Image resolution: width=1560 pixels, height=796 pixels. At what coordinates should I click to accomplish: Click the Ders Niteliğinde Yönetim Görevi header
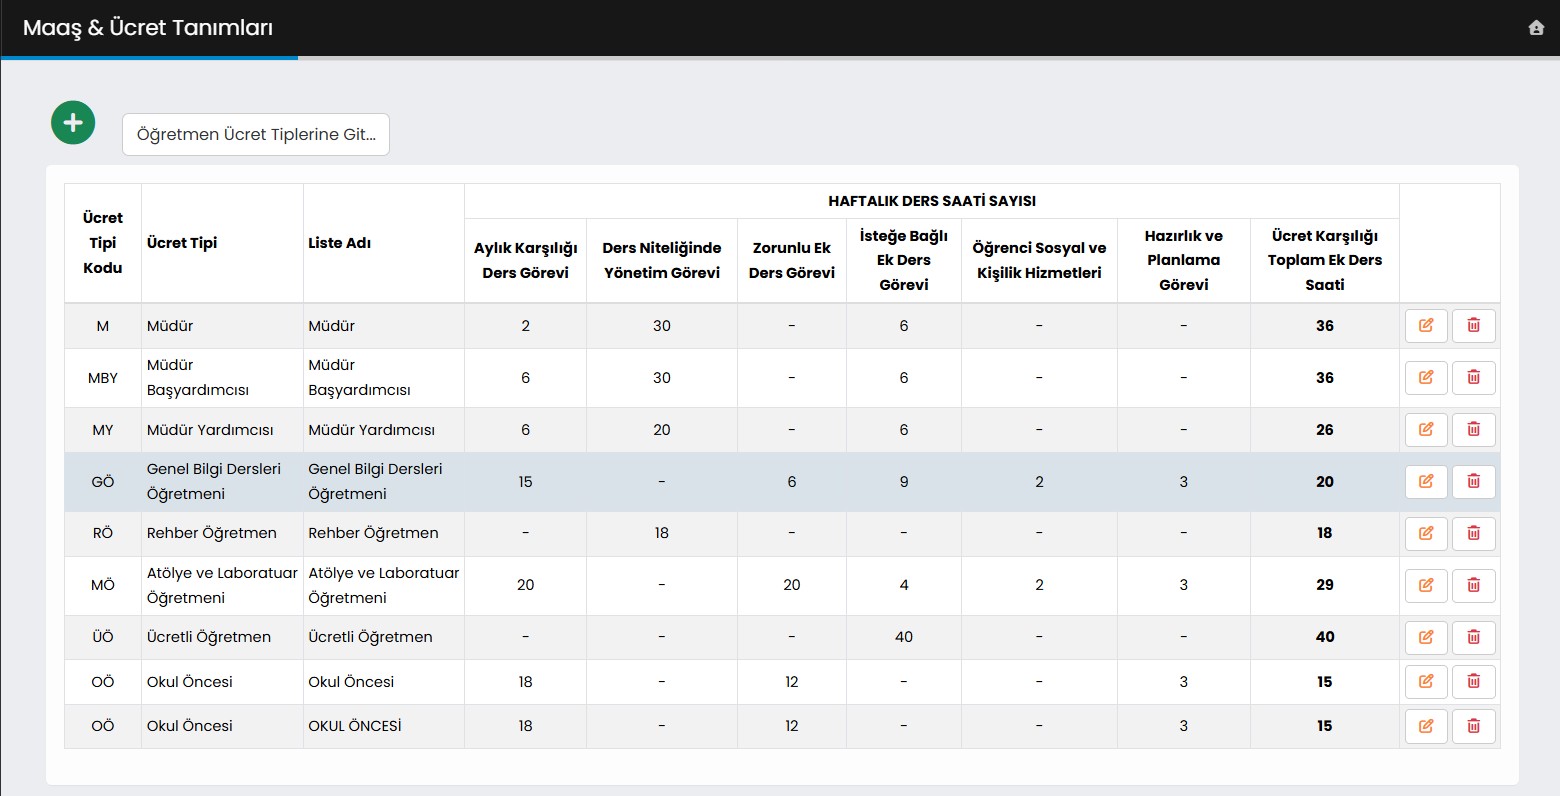pyautogui.click(x=662, y=260)
